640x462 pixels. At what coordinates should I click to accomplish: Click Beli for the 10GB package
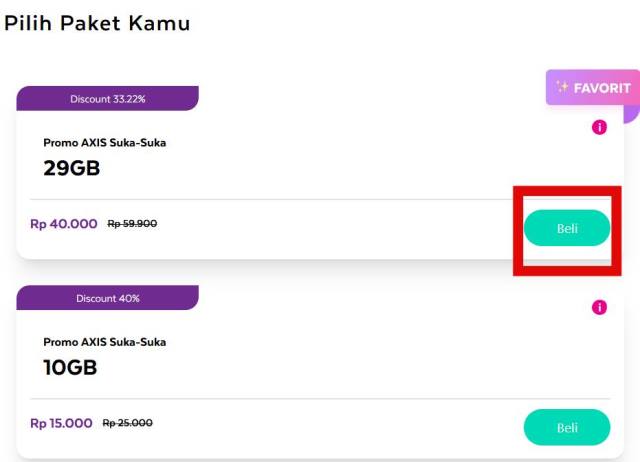click(567, 427)
